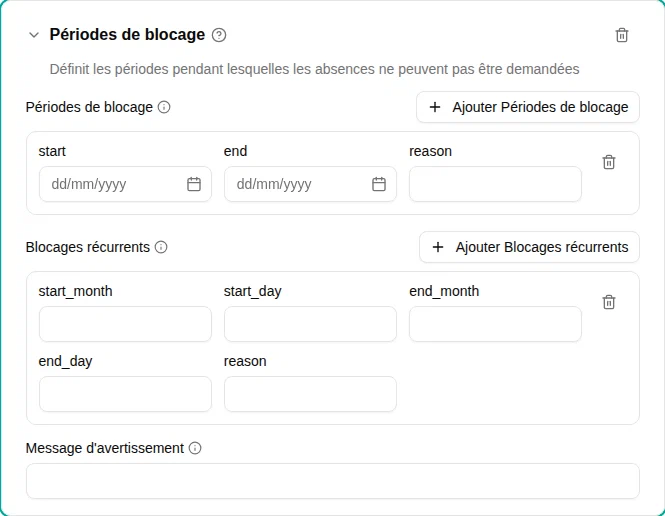Focus the end_day input
Image resolution: width=665 pixels, height=516 pixels.
(125, 394)
